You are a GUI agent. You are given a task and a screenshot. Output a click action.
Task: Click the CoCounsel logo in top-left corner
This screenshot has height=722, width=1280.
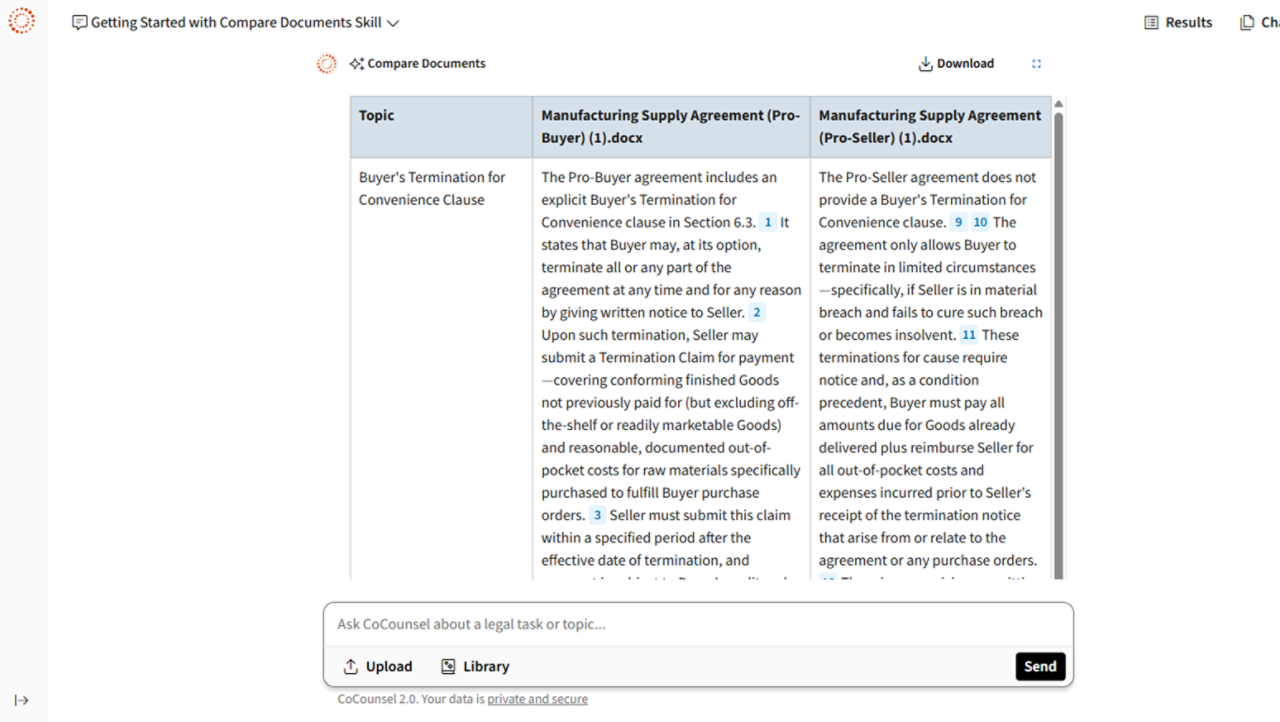pos(21,21)
